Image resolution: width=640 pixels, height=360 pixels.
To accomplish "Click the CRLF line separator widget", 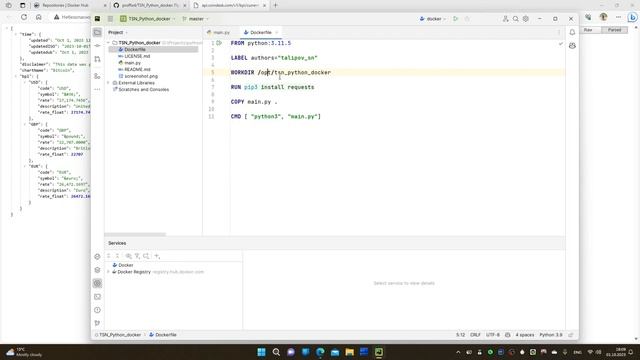I will click(475, 335).
